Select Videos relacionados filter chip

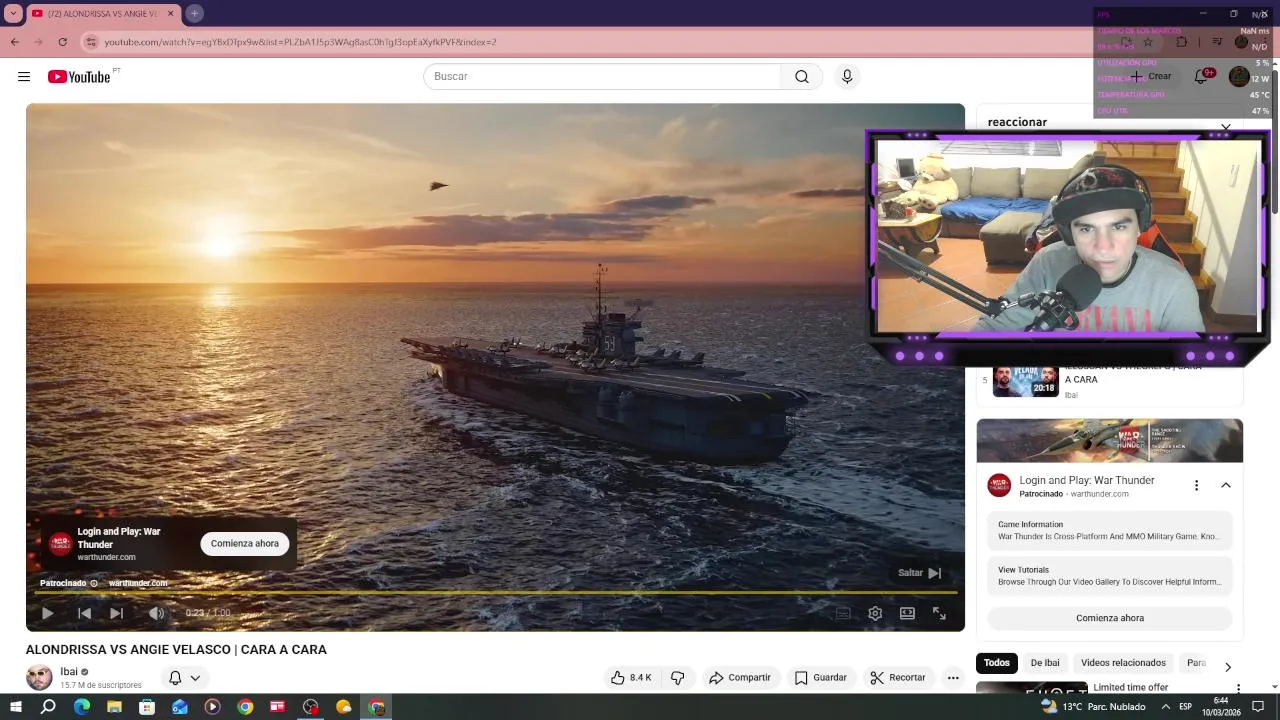click(x=1123, y=663)
